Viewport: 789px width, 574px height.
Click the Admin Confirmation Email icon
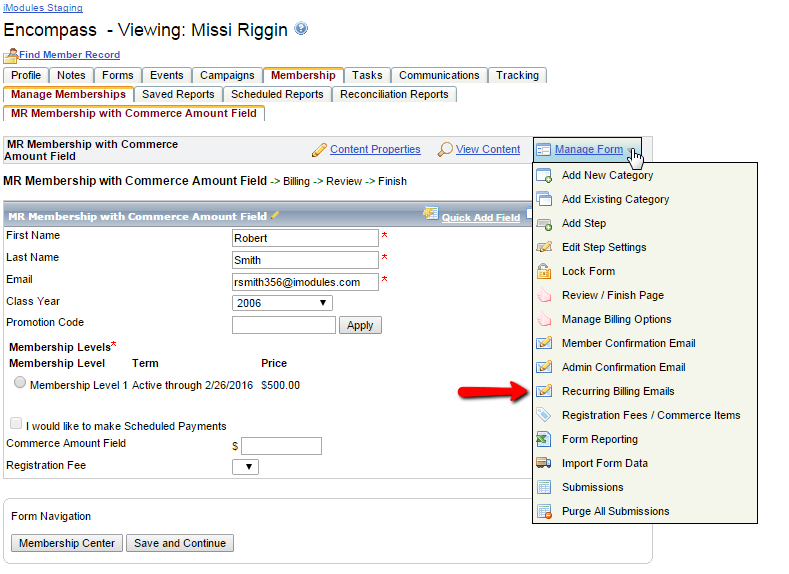pos(544,367)
